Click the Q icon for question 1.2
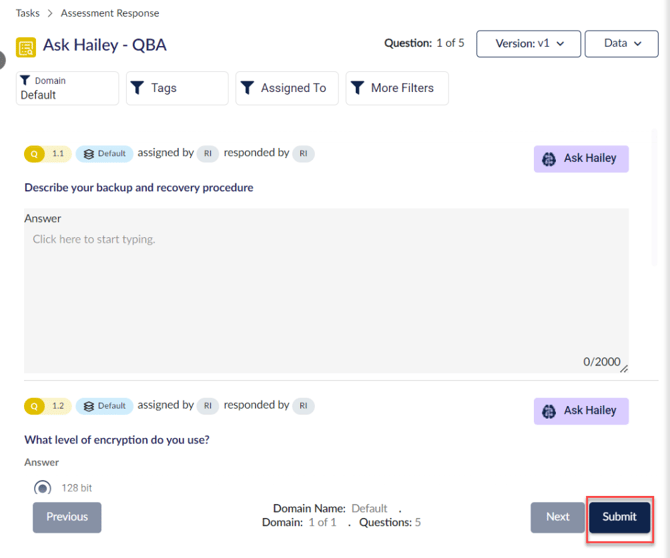670x558 pixels. (35, 406)
